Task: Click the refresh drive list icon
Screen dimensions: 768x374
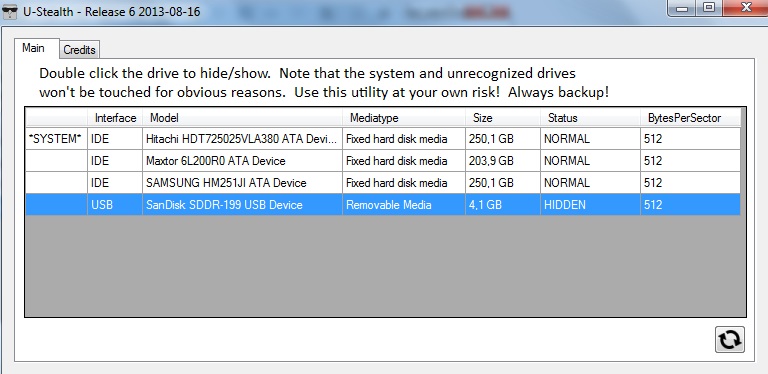Action: [x=730, y=339]
